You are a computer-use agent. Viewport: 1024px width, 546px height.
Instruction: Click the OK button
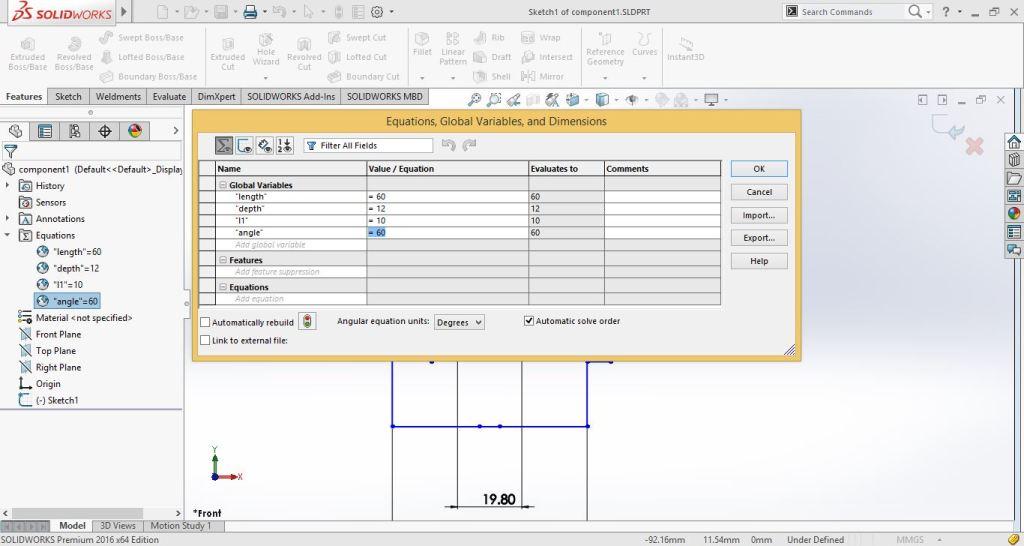(x=759, y=169)
